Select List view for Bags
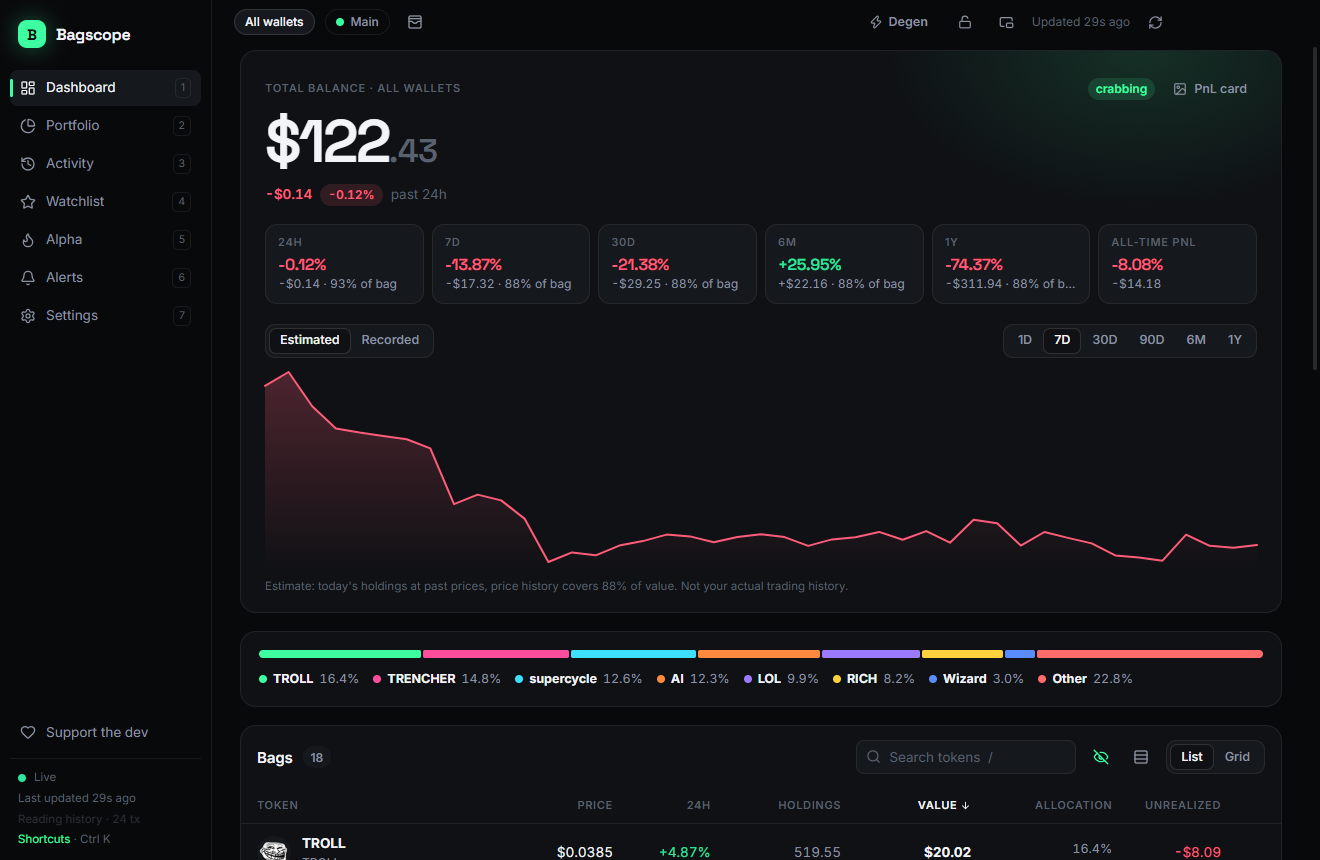 [1192, 757]
